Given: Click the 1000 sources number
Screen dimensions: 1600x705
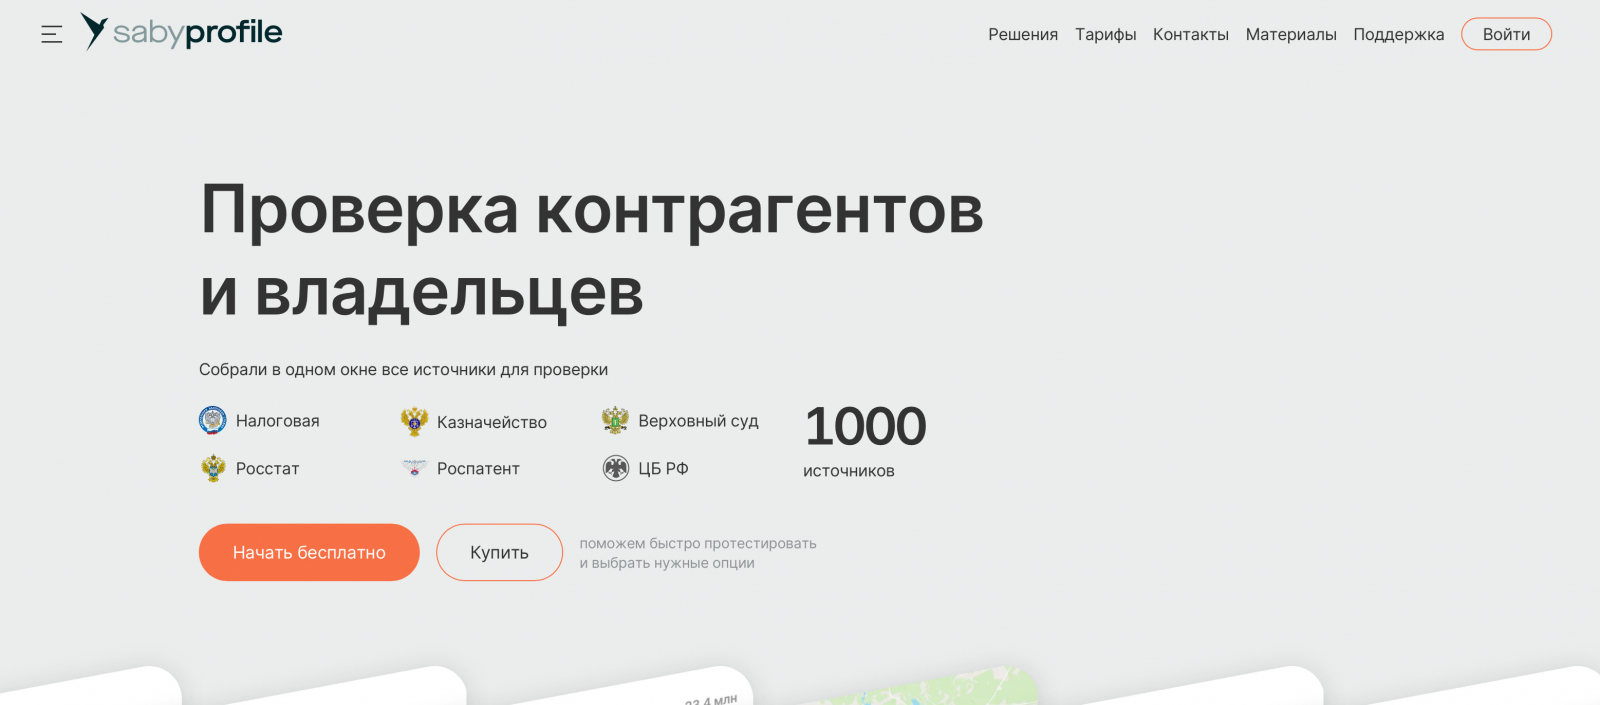Looking at the screenshot, I should (866, 427).
